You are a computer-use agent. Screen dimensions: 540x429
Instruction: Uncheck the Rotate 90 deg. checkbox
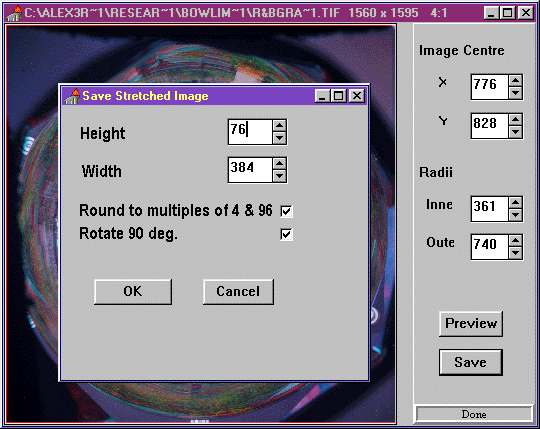[286, 234]
